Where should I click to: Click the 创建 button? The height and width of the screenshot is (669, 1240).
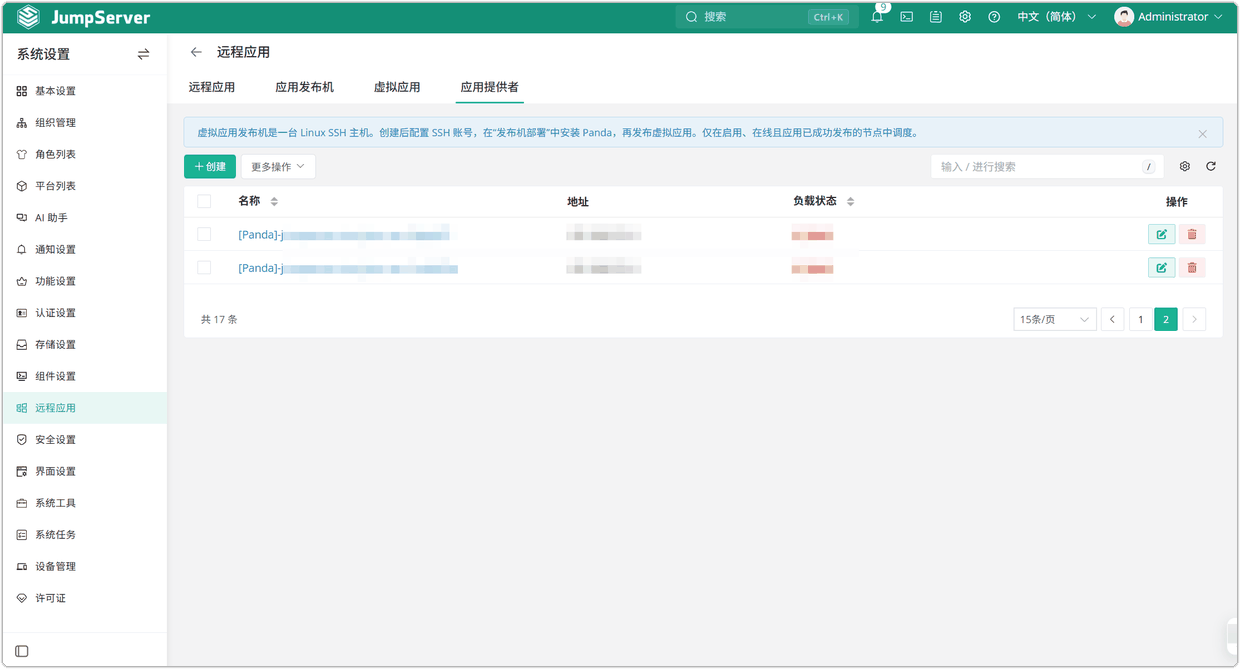tap(210, 167)
